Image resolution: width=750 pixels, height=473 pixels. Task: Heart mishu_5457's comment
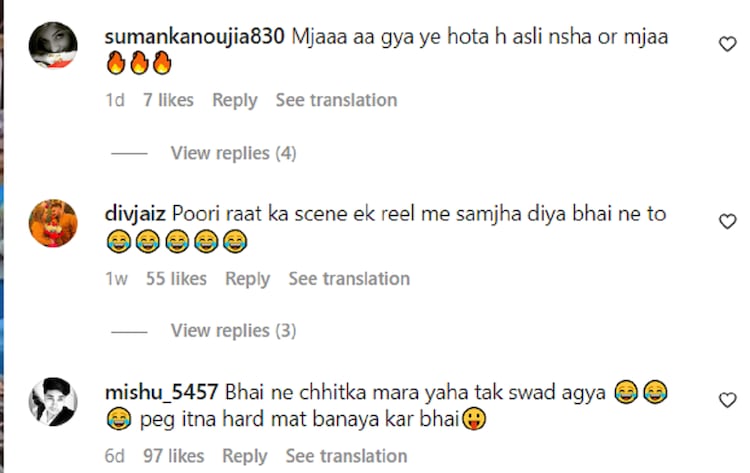728,400
